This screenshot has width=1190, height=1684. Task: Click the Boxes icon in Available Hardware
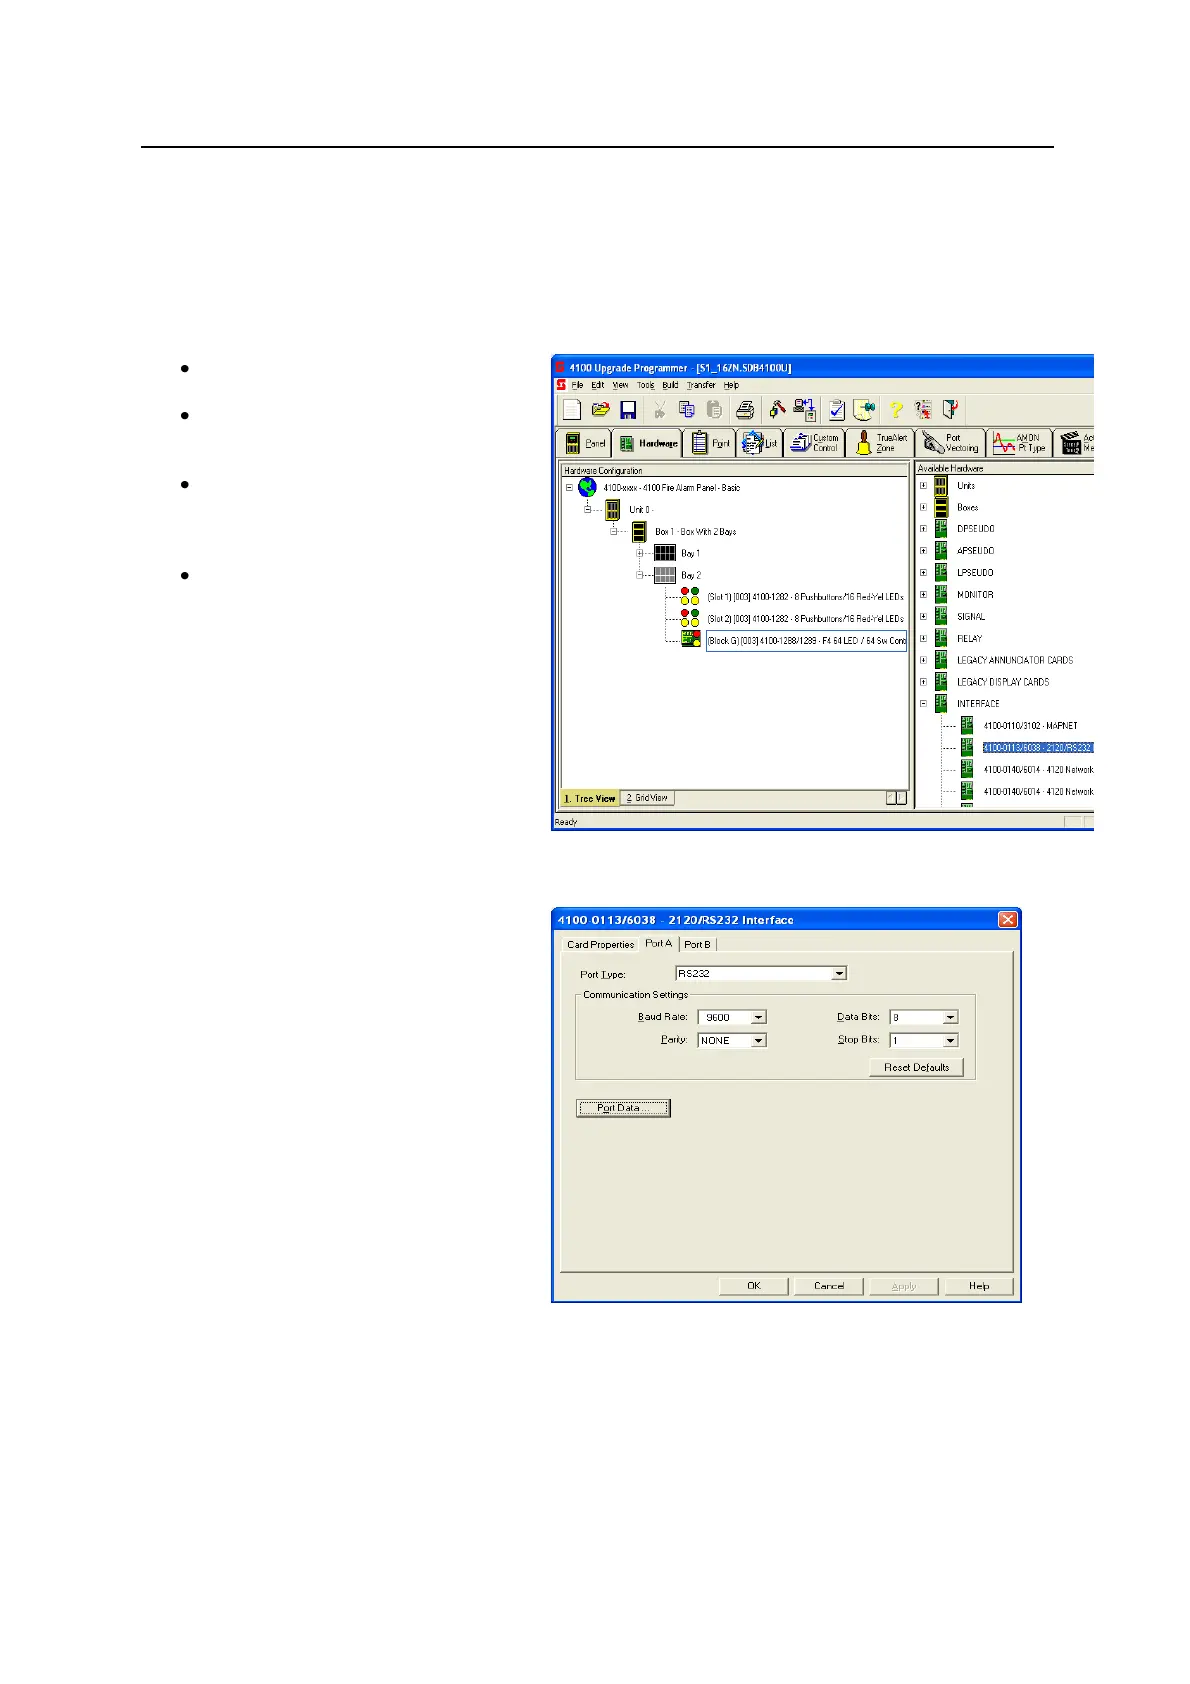point(941,508)
